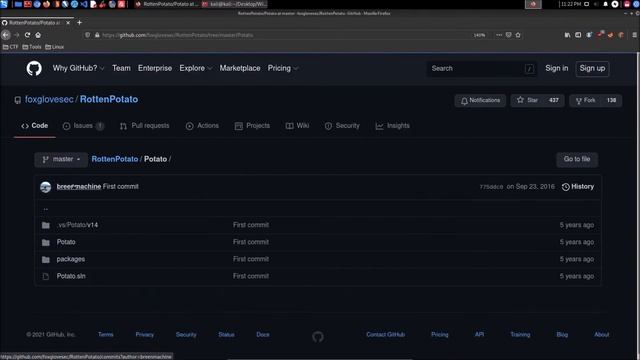Open the Projects tab
The height and width of the screenshot is (360, 640).
coord(252,126)
